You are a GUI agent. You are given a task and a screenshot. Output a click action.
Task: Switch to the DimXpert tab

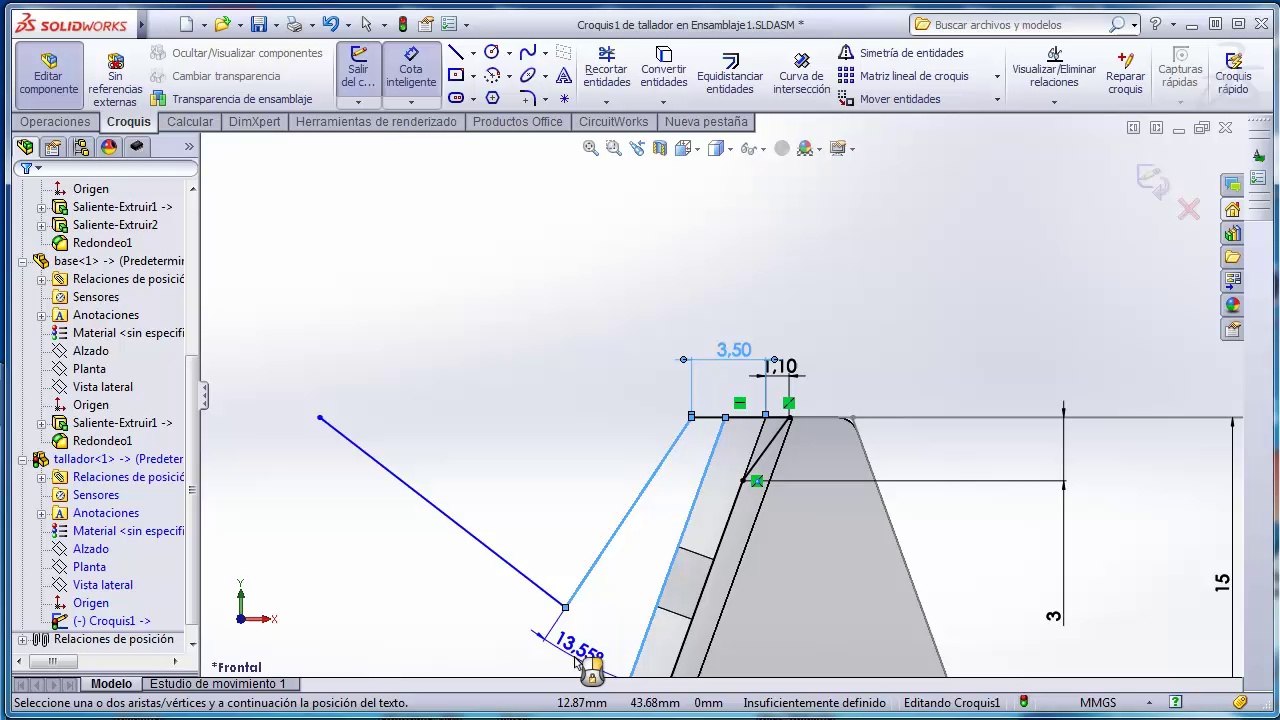click(x=254, y=122)
